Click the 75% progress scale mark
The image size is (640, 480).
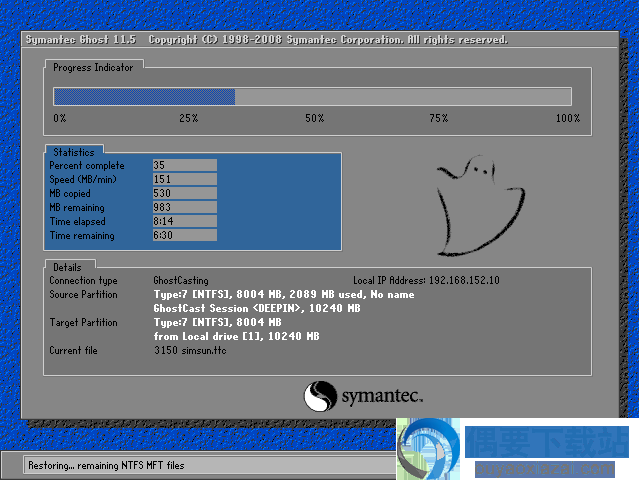pyautogui.click(x=439, y=118)
